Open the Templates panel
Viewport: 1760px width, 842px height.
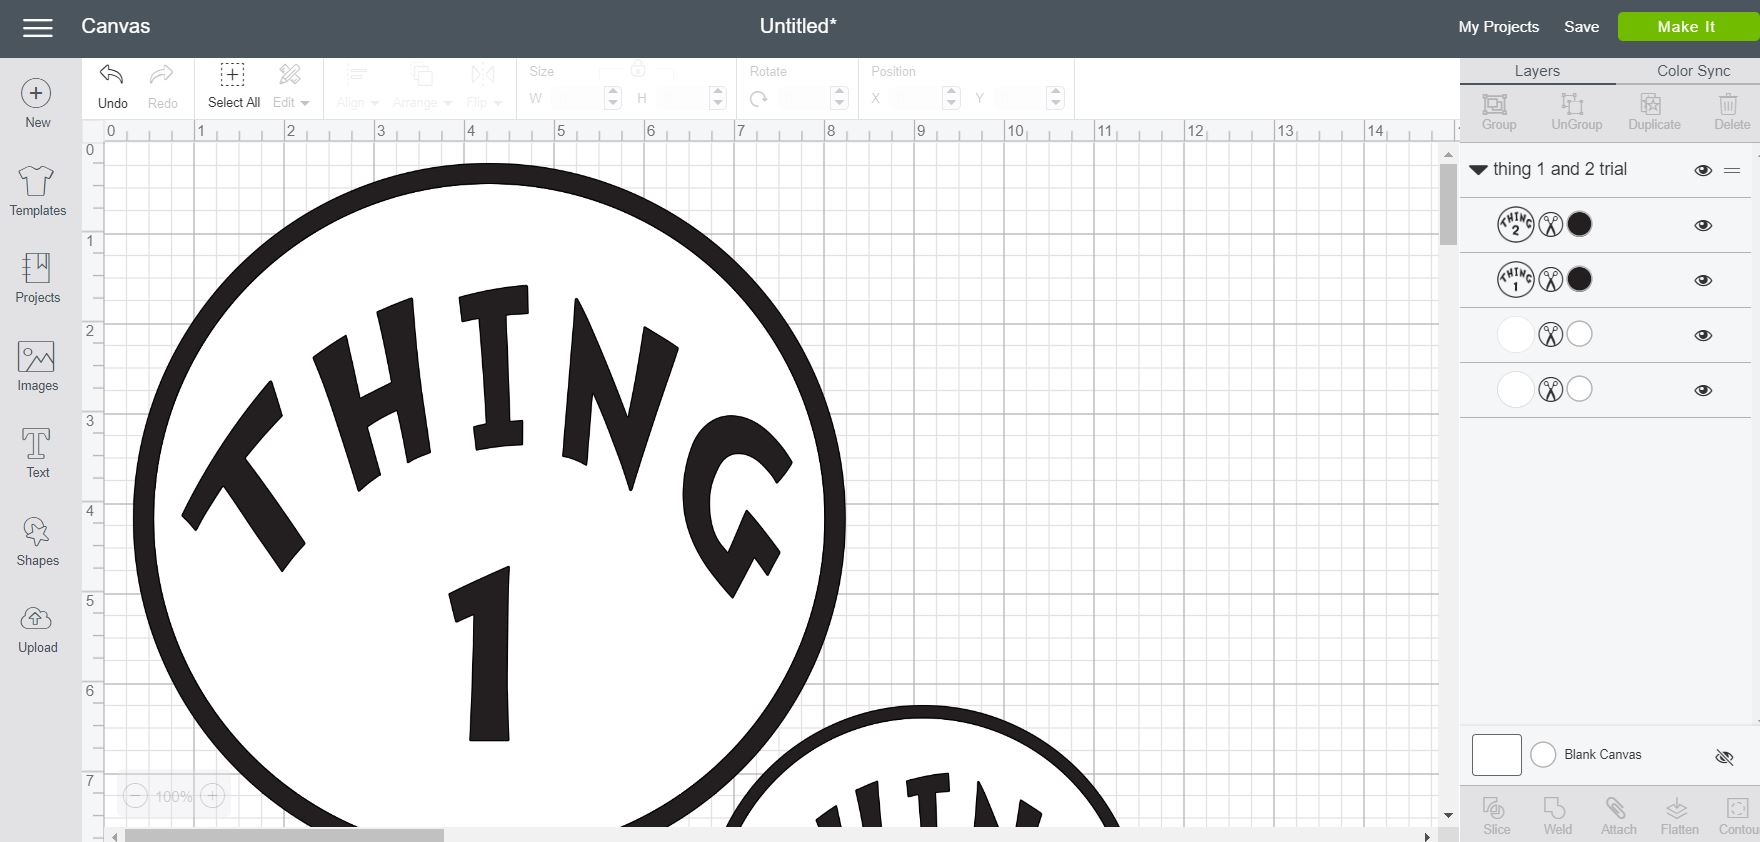[x=37, y=191]
